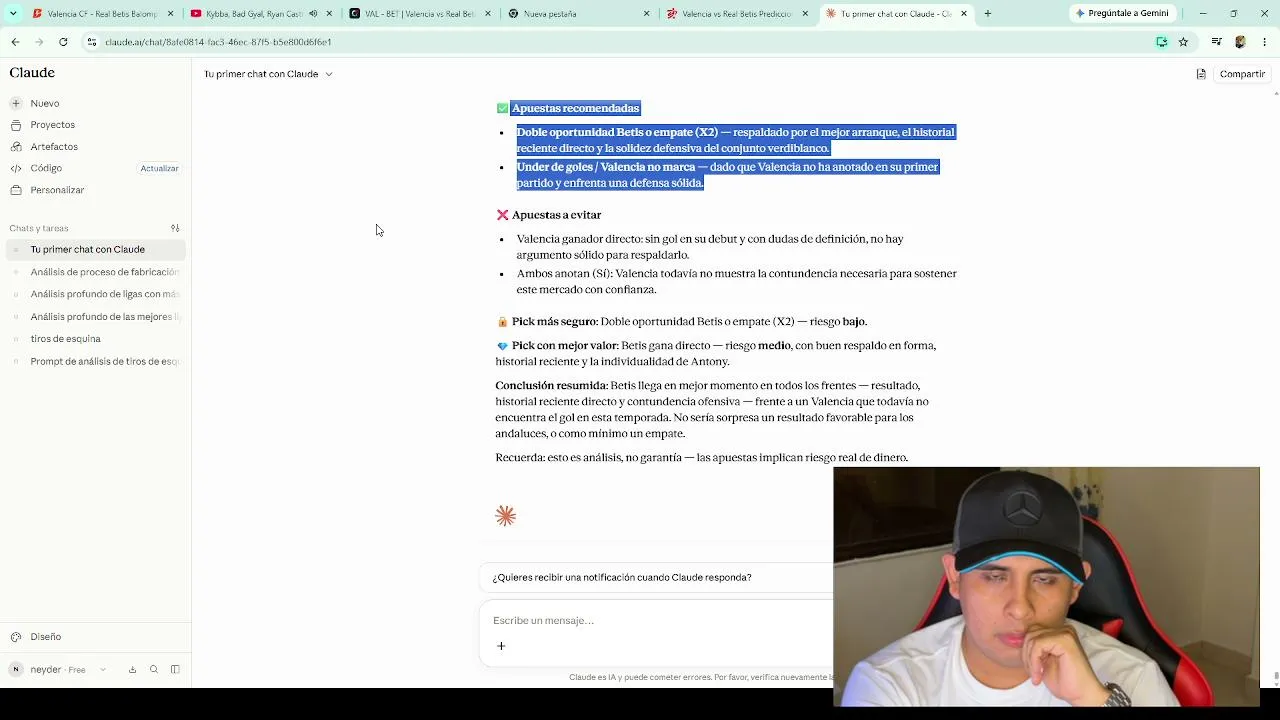Go back to the previous page
Viewport: 1280px width, 720px height.
coord(15,42)
